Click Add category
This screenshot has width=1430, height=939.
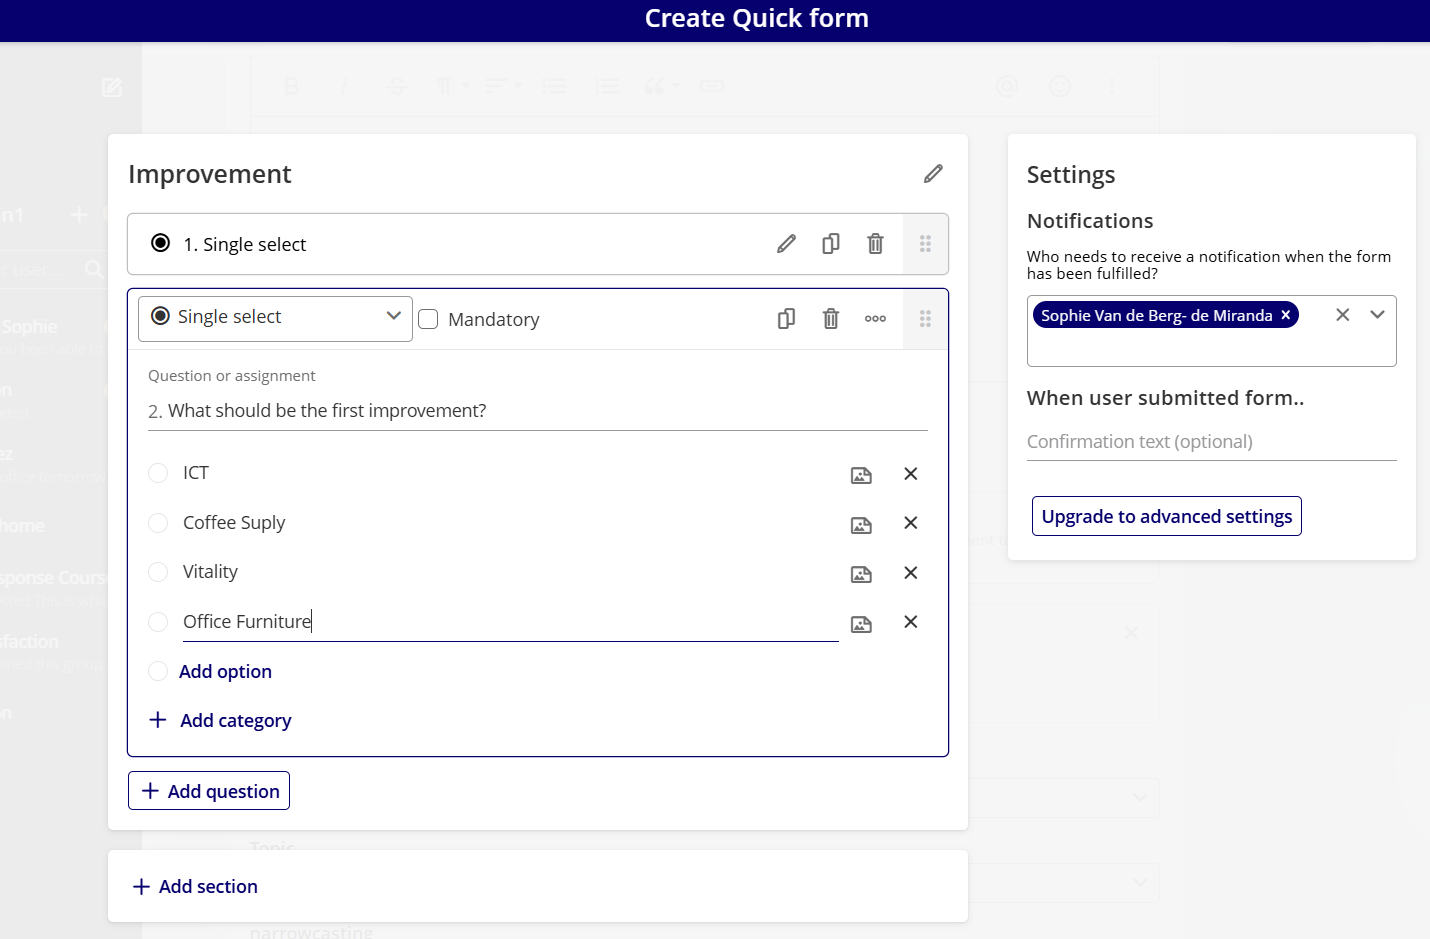coord(220,721)
